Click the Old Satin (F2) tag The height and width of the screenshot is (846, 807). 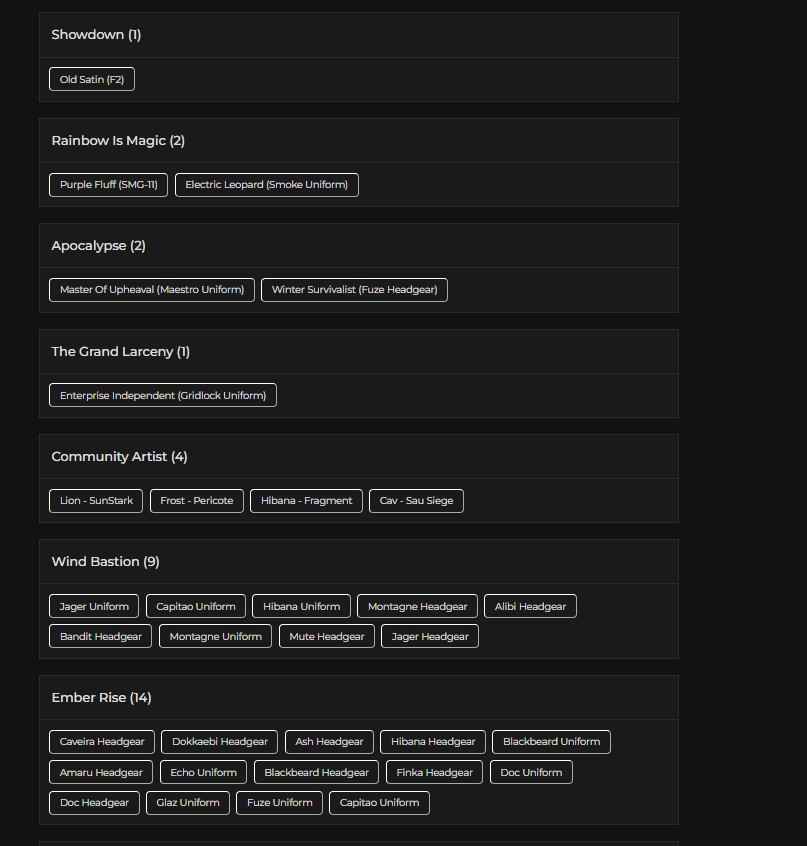coord(92,79)
